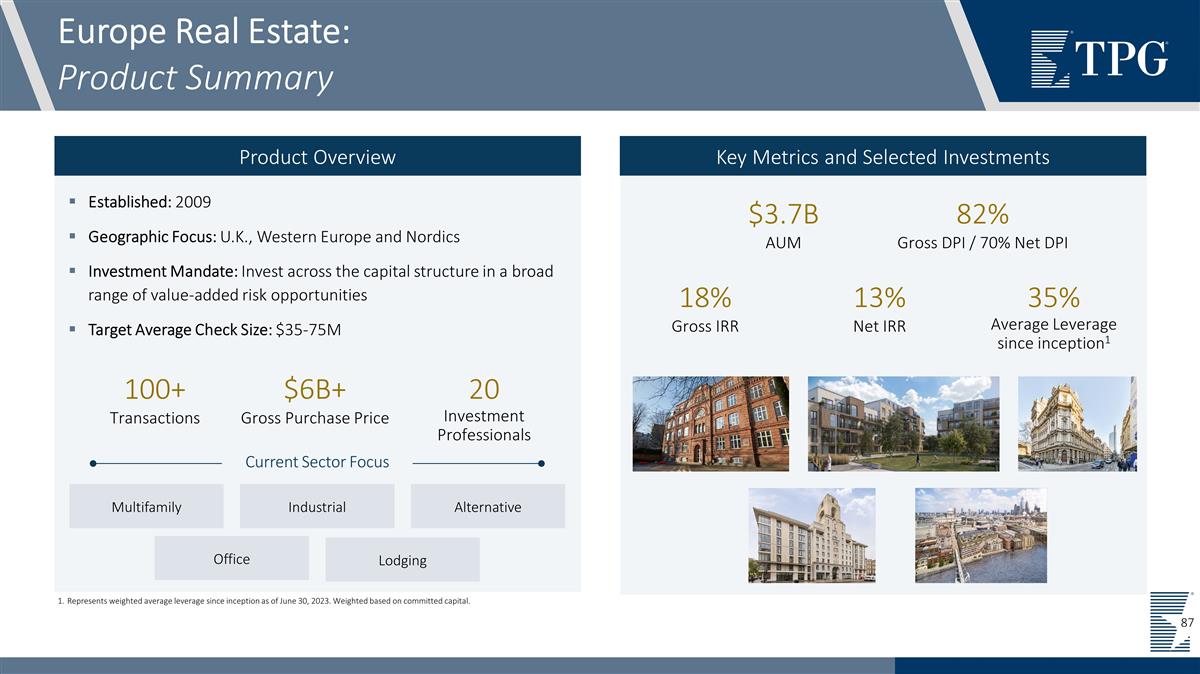This screenshot has height=674, width=1200.
Task: Select the Multifamily sector box
Action: click(146, 507)
